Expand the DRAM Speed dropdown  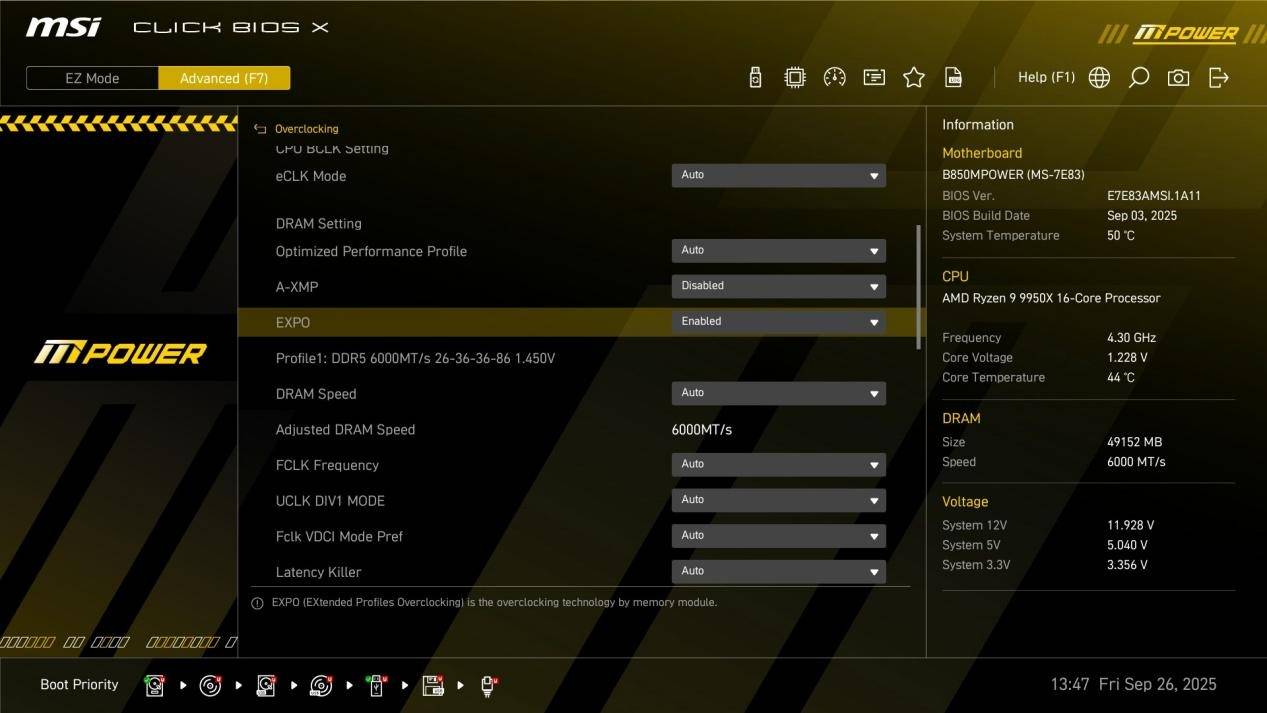point(778,393)
